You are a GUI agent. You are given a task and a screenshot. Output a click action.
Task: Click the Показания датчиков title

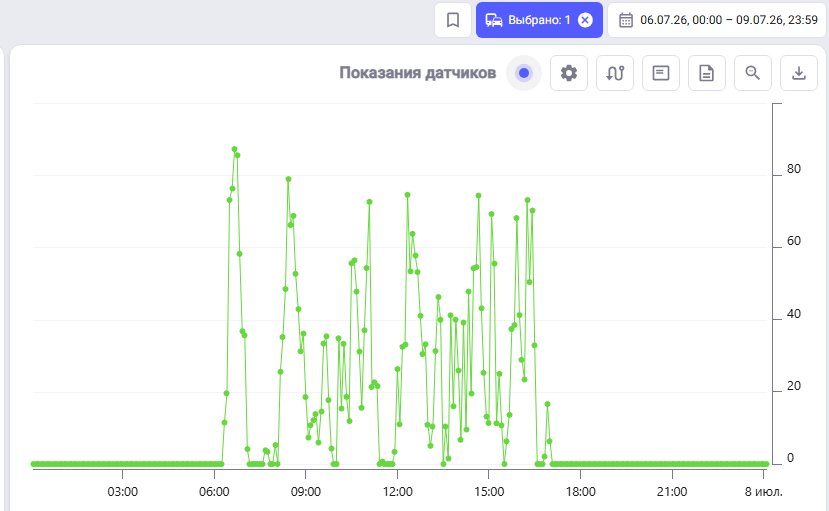418,73
